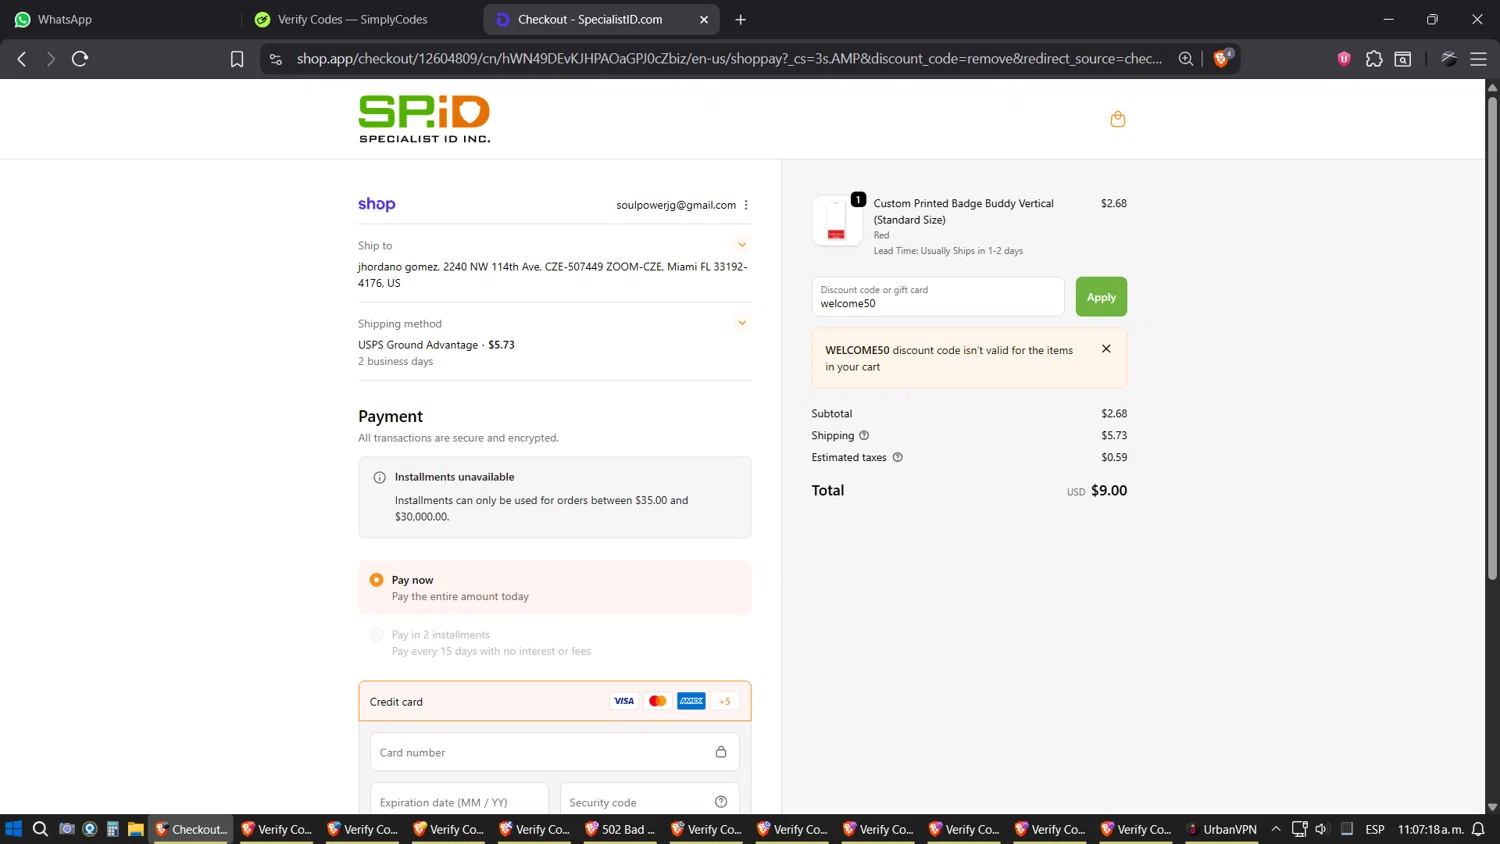
Task: Open UrbanVPN from the taskbar
Action: (1222, 829)
